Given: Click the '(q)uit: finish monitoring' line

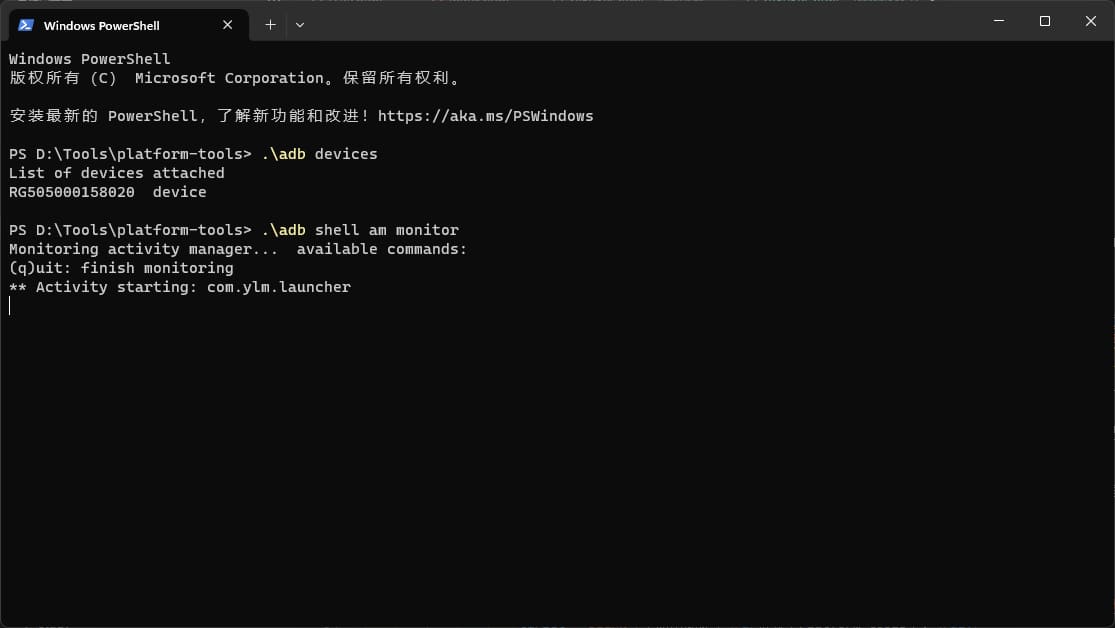Looking at the screenshot, I should click(121, 268).
